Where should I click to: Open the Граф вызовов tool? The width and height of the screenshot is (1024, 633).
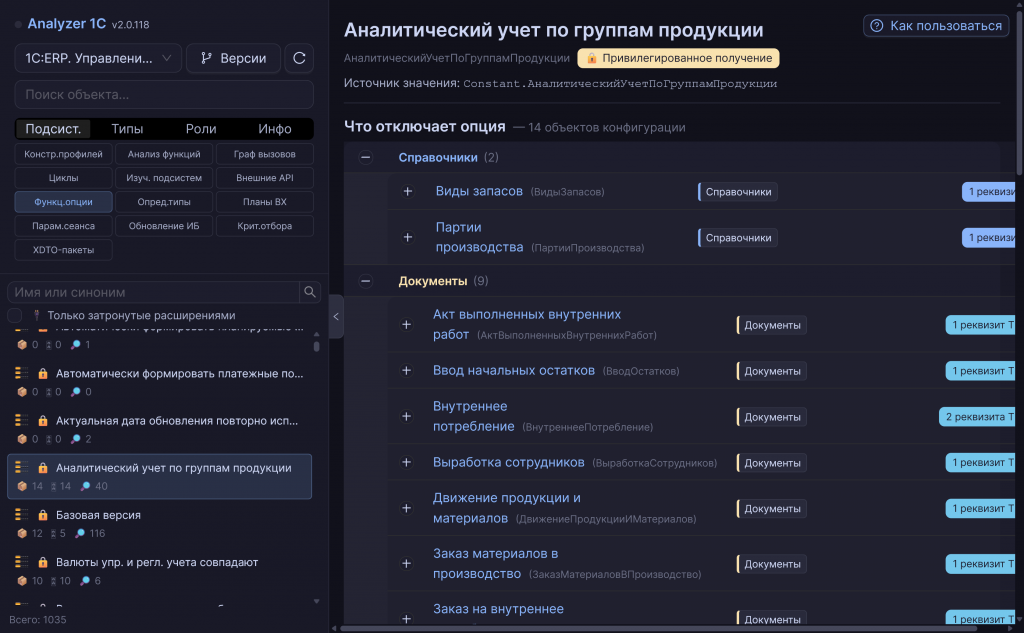[264, 154]
